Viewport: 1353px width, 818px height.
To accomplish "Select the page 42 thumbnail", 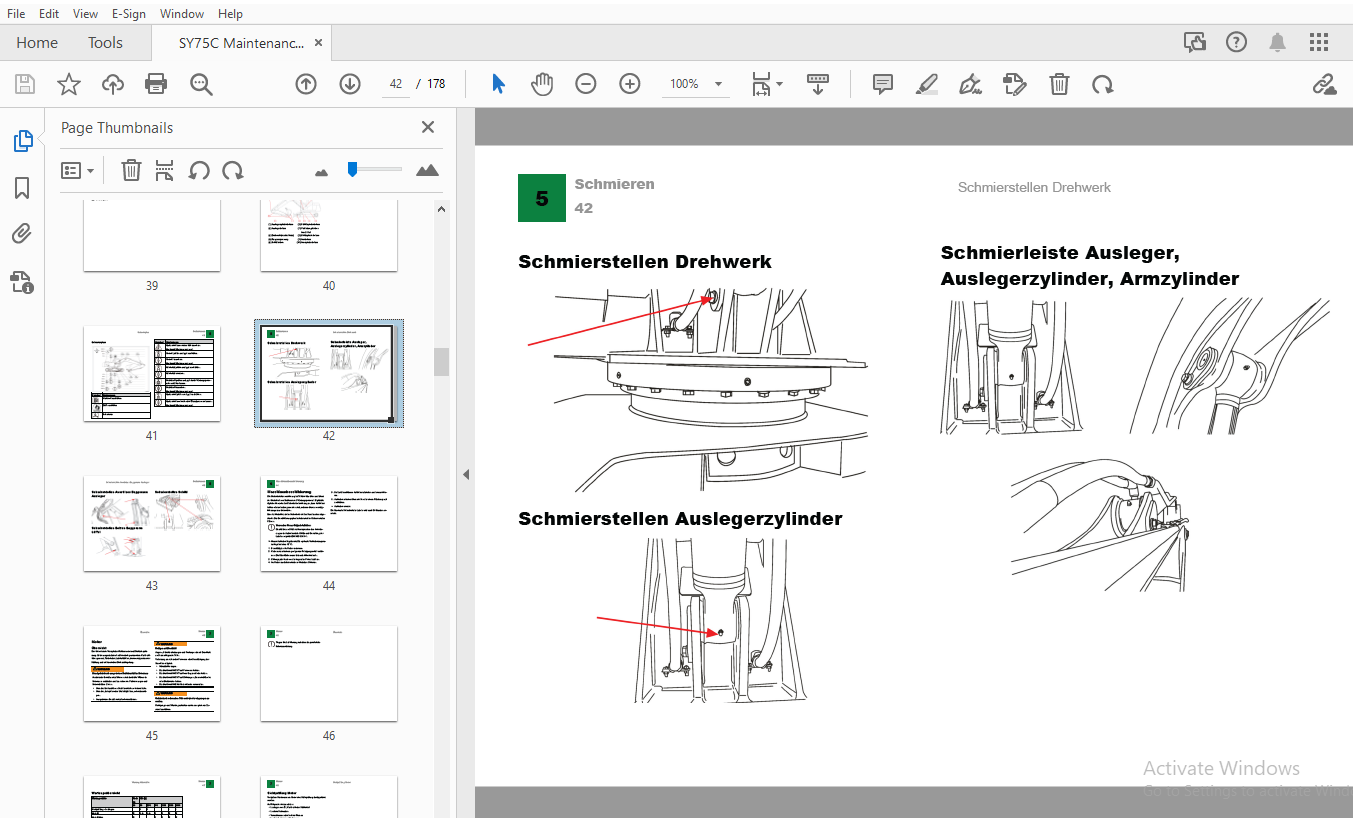I will tap(329, 373).
